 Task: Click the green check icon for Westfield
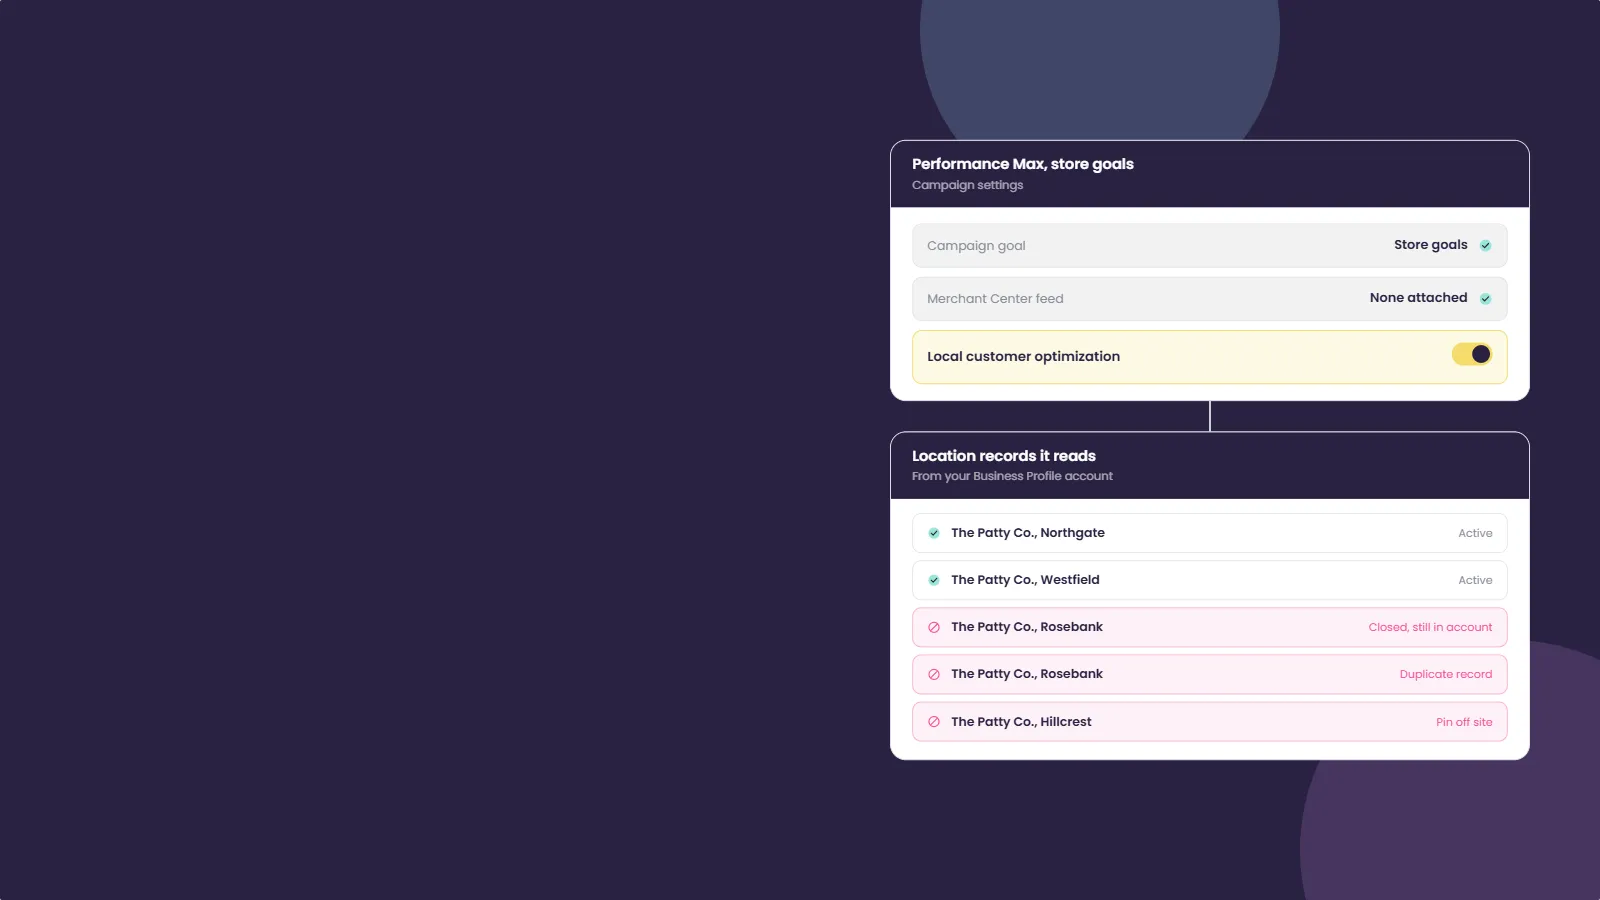934,580
